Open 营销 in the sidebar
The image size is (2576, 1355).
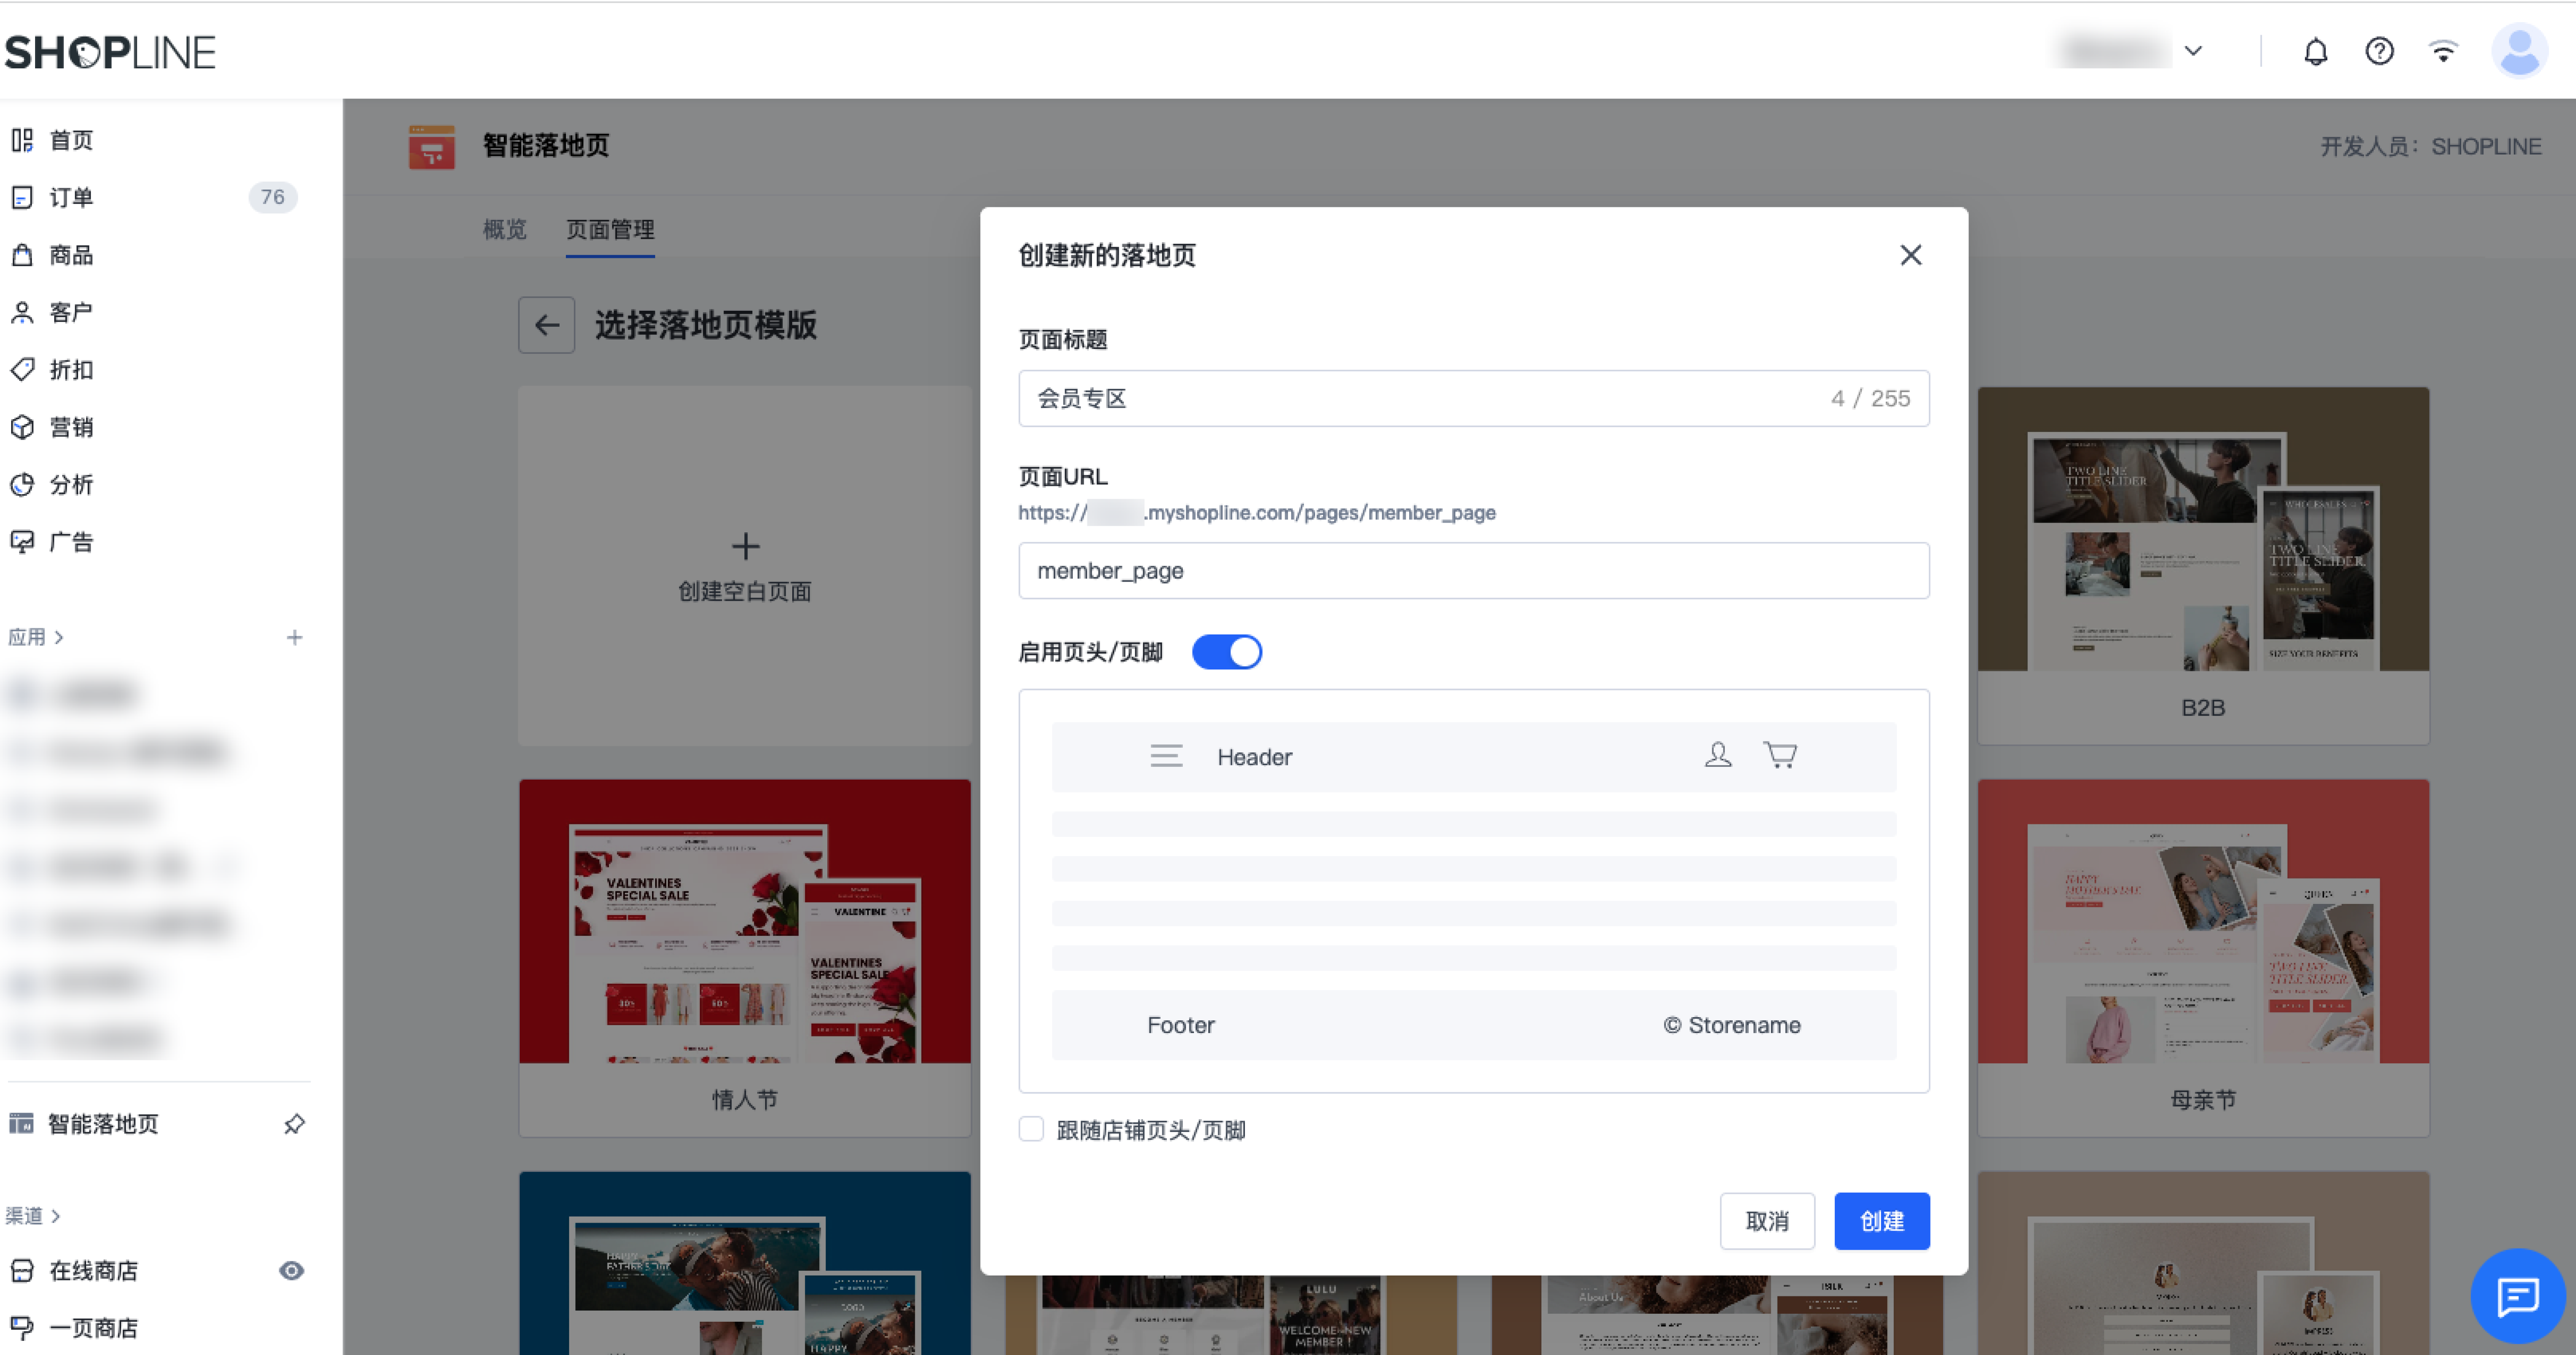71,427
